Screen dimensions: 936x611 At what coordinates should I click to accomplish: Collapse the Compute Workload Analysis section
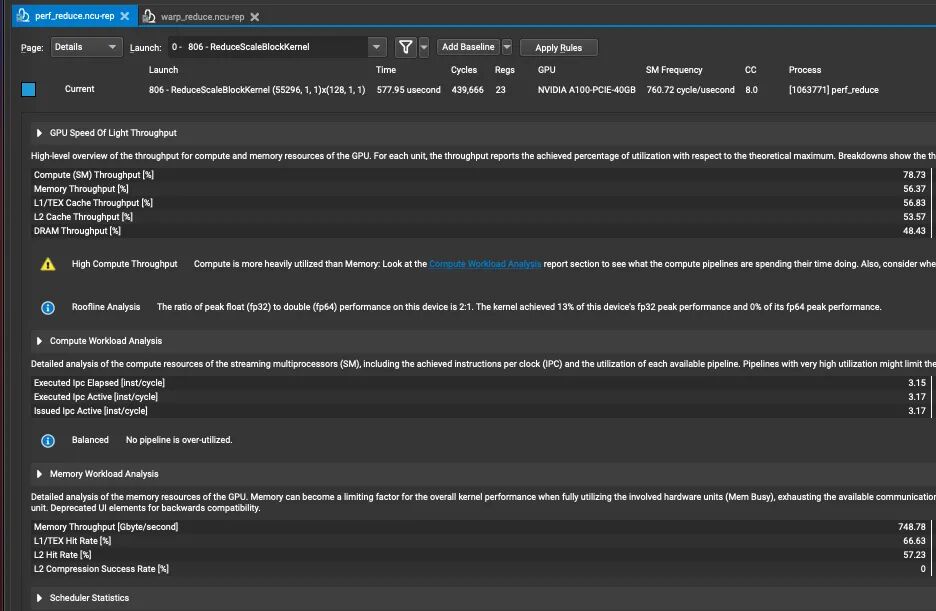tap(39, 341)
